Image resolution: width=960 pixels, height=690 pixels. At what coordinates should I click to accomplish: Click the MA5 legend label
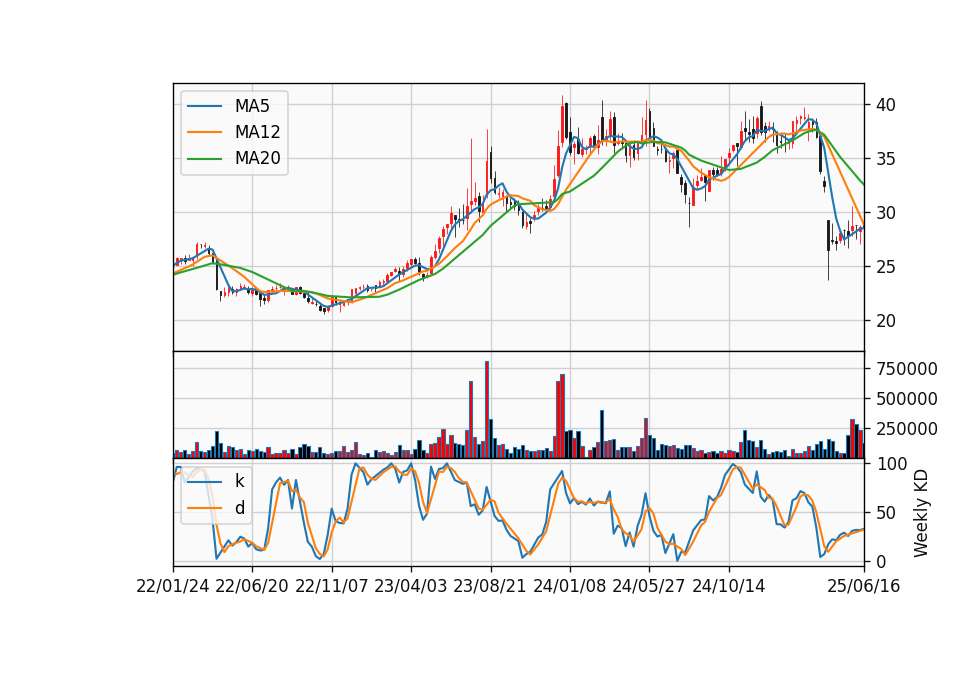tap(252, 106)
